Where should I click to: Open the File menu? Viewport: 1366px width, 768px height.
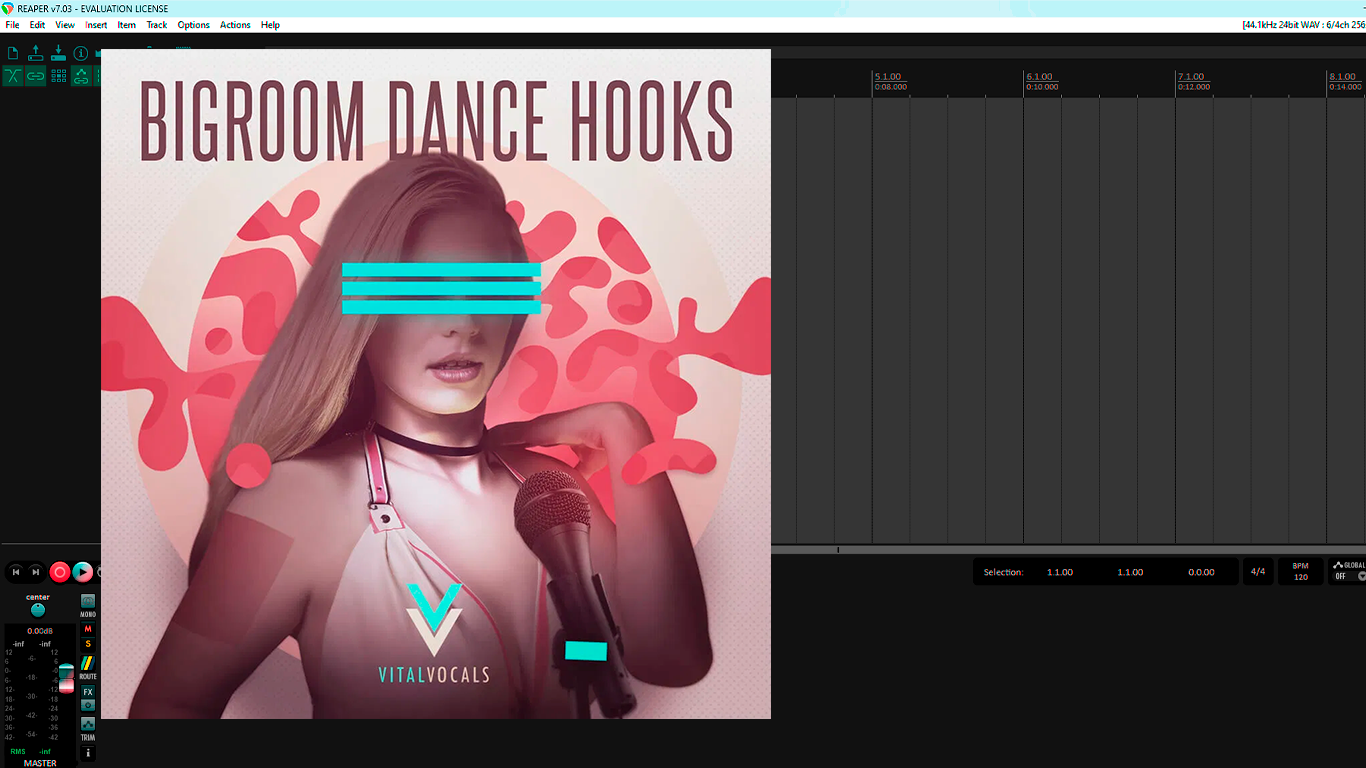pyautogui.click(x=12, y=25)
